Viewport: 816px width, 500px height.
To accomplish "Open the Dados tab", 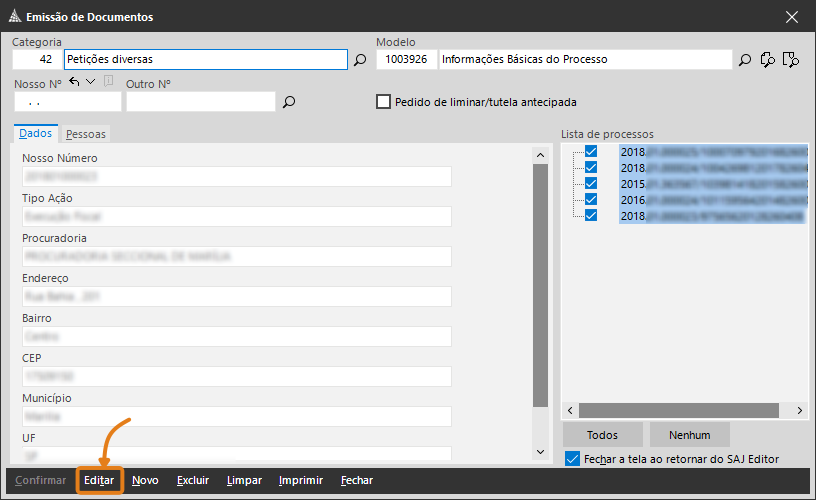I will pyautogui.click(x=35, y=134).
